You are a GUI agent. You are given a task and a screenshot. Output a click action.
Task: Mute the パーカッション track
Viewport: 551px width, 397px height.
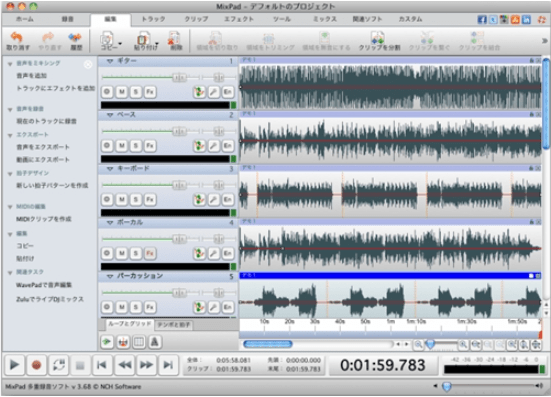(122, 307)
